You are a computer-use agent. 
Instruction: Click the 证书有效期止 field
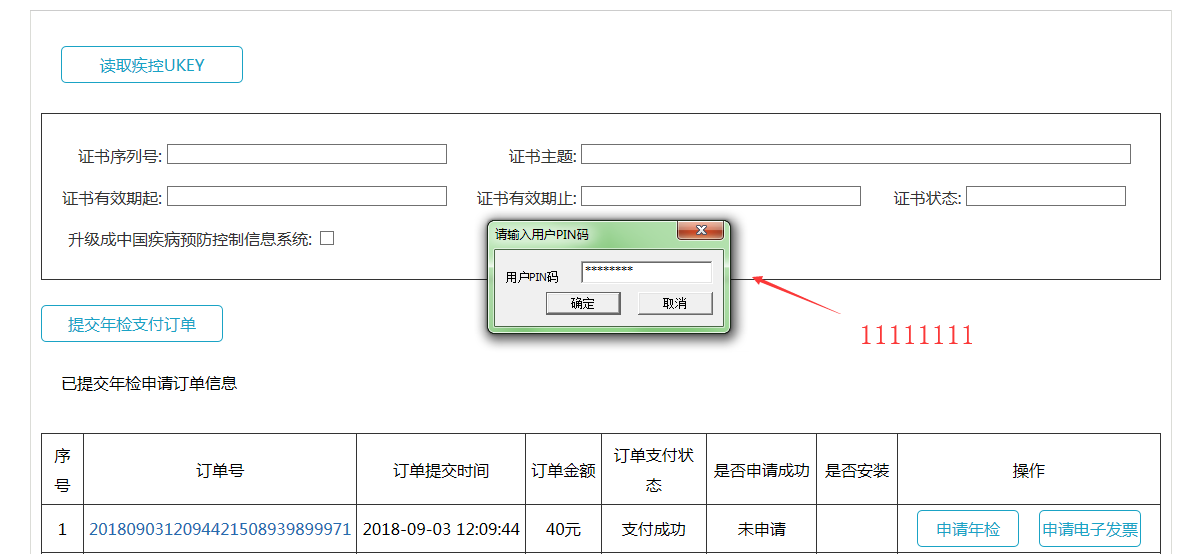point(720,196)
